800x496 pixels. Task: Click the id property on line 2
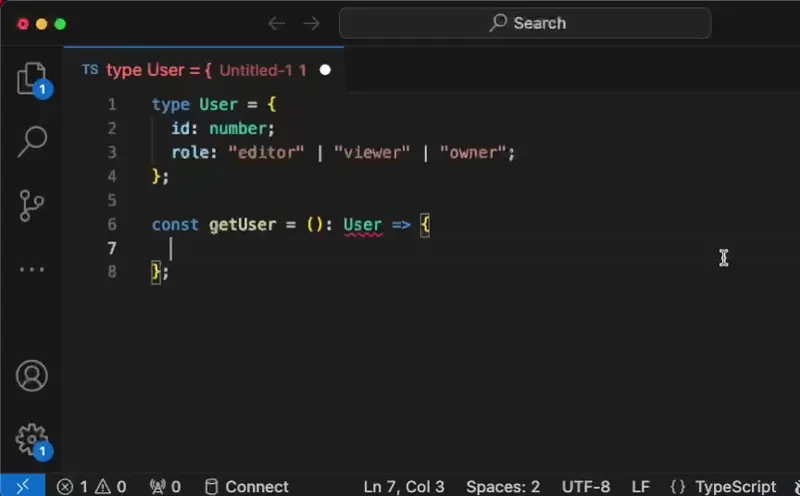click(180, 129)
